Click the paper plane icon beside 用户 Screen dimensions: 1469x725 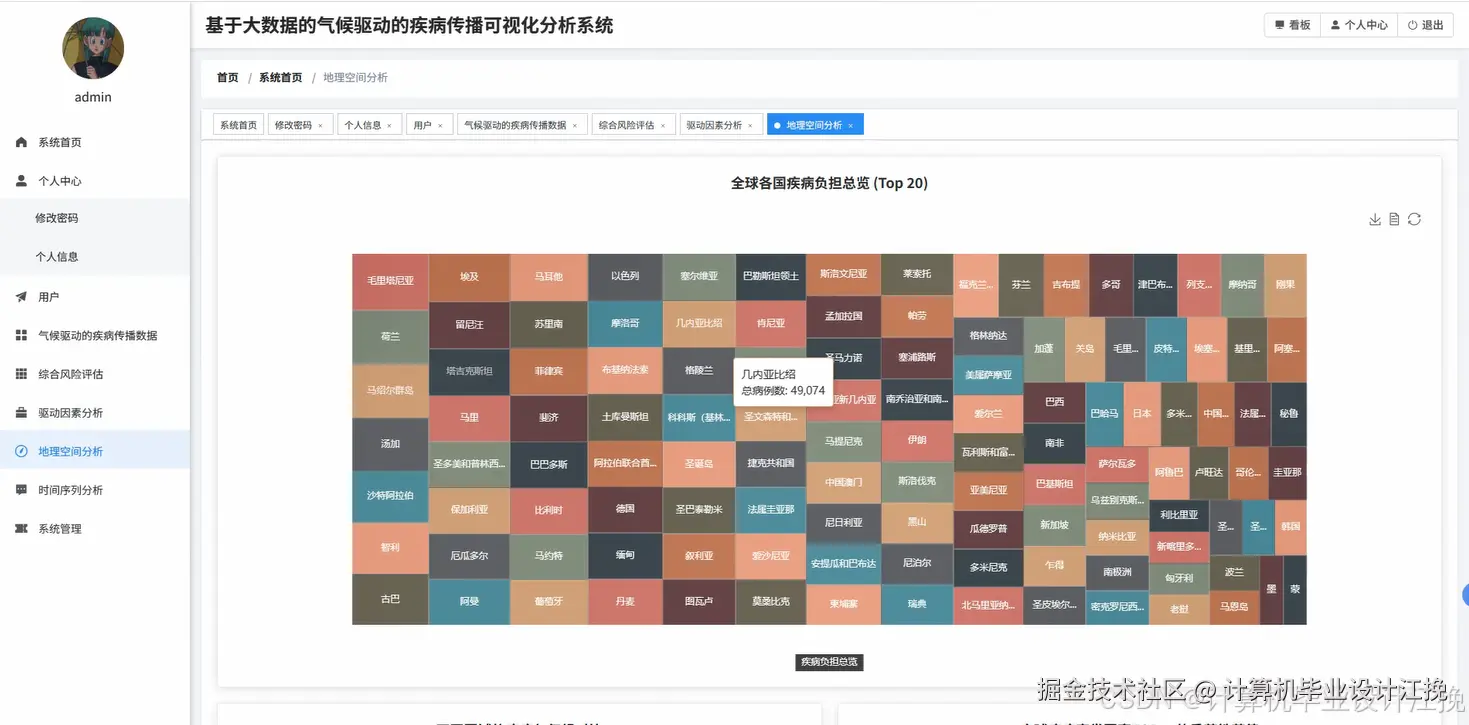[21, 297]
